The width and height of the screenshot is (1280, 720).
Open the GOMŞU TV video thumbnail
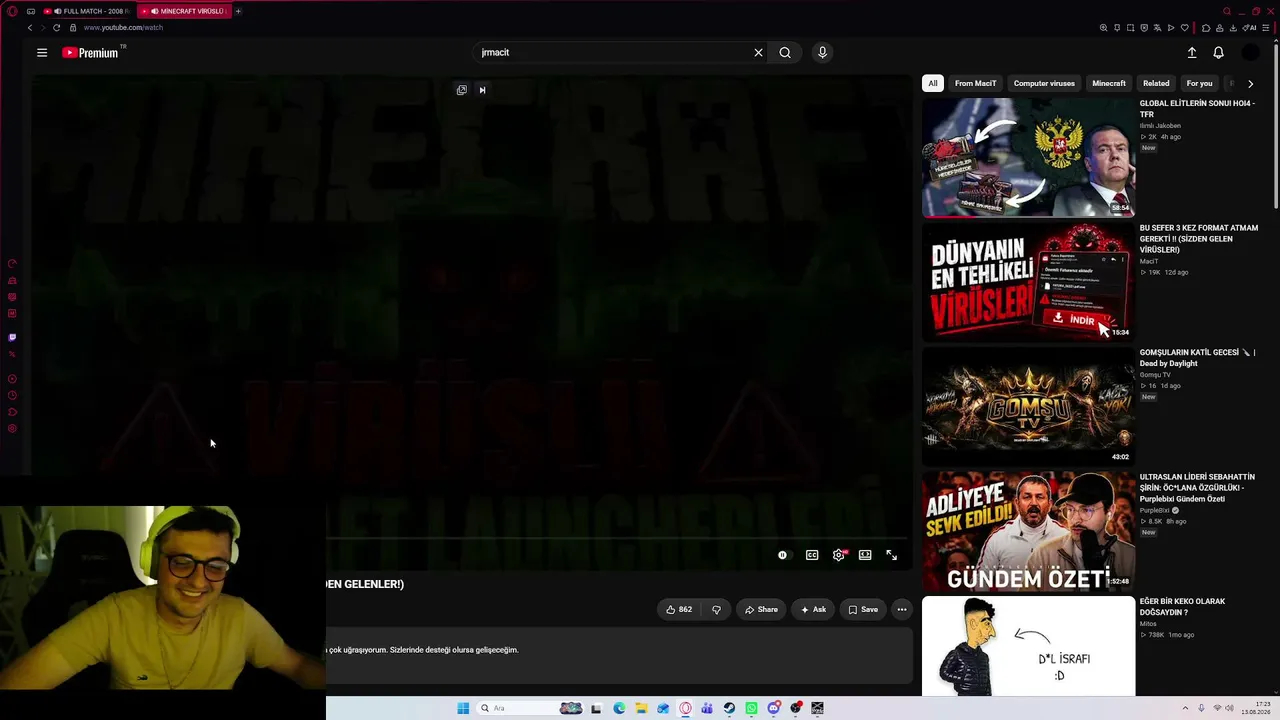click(1028, 406)
